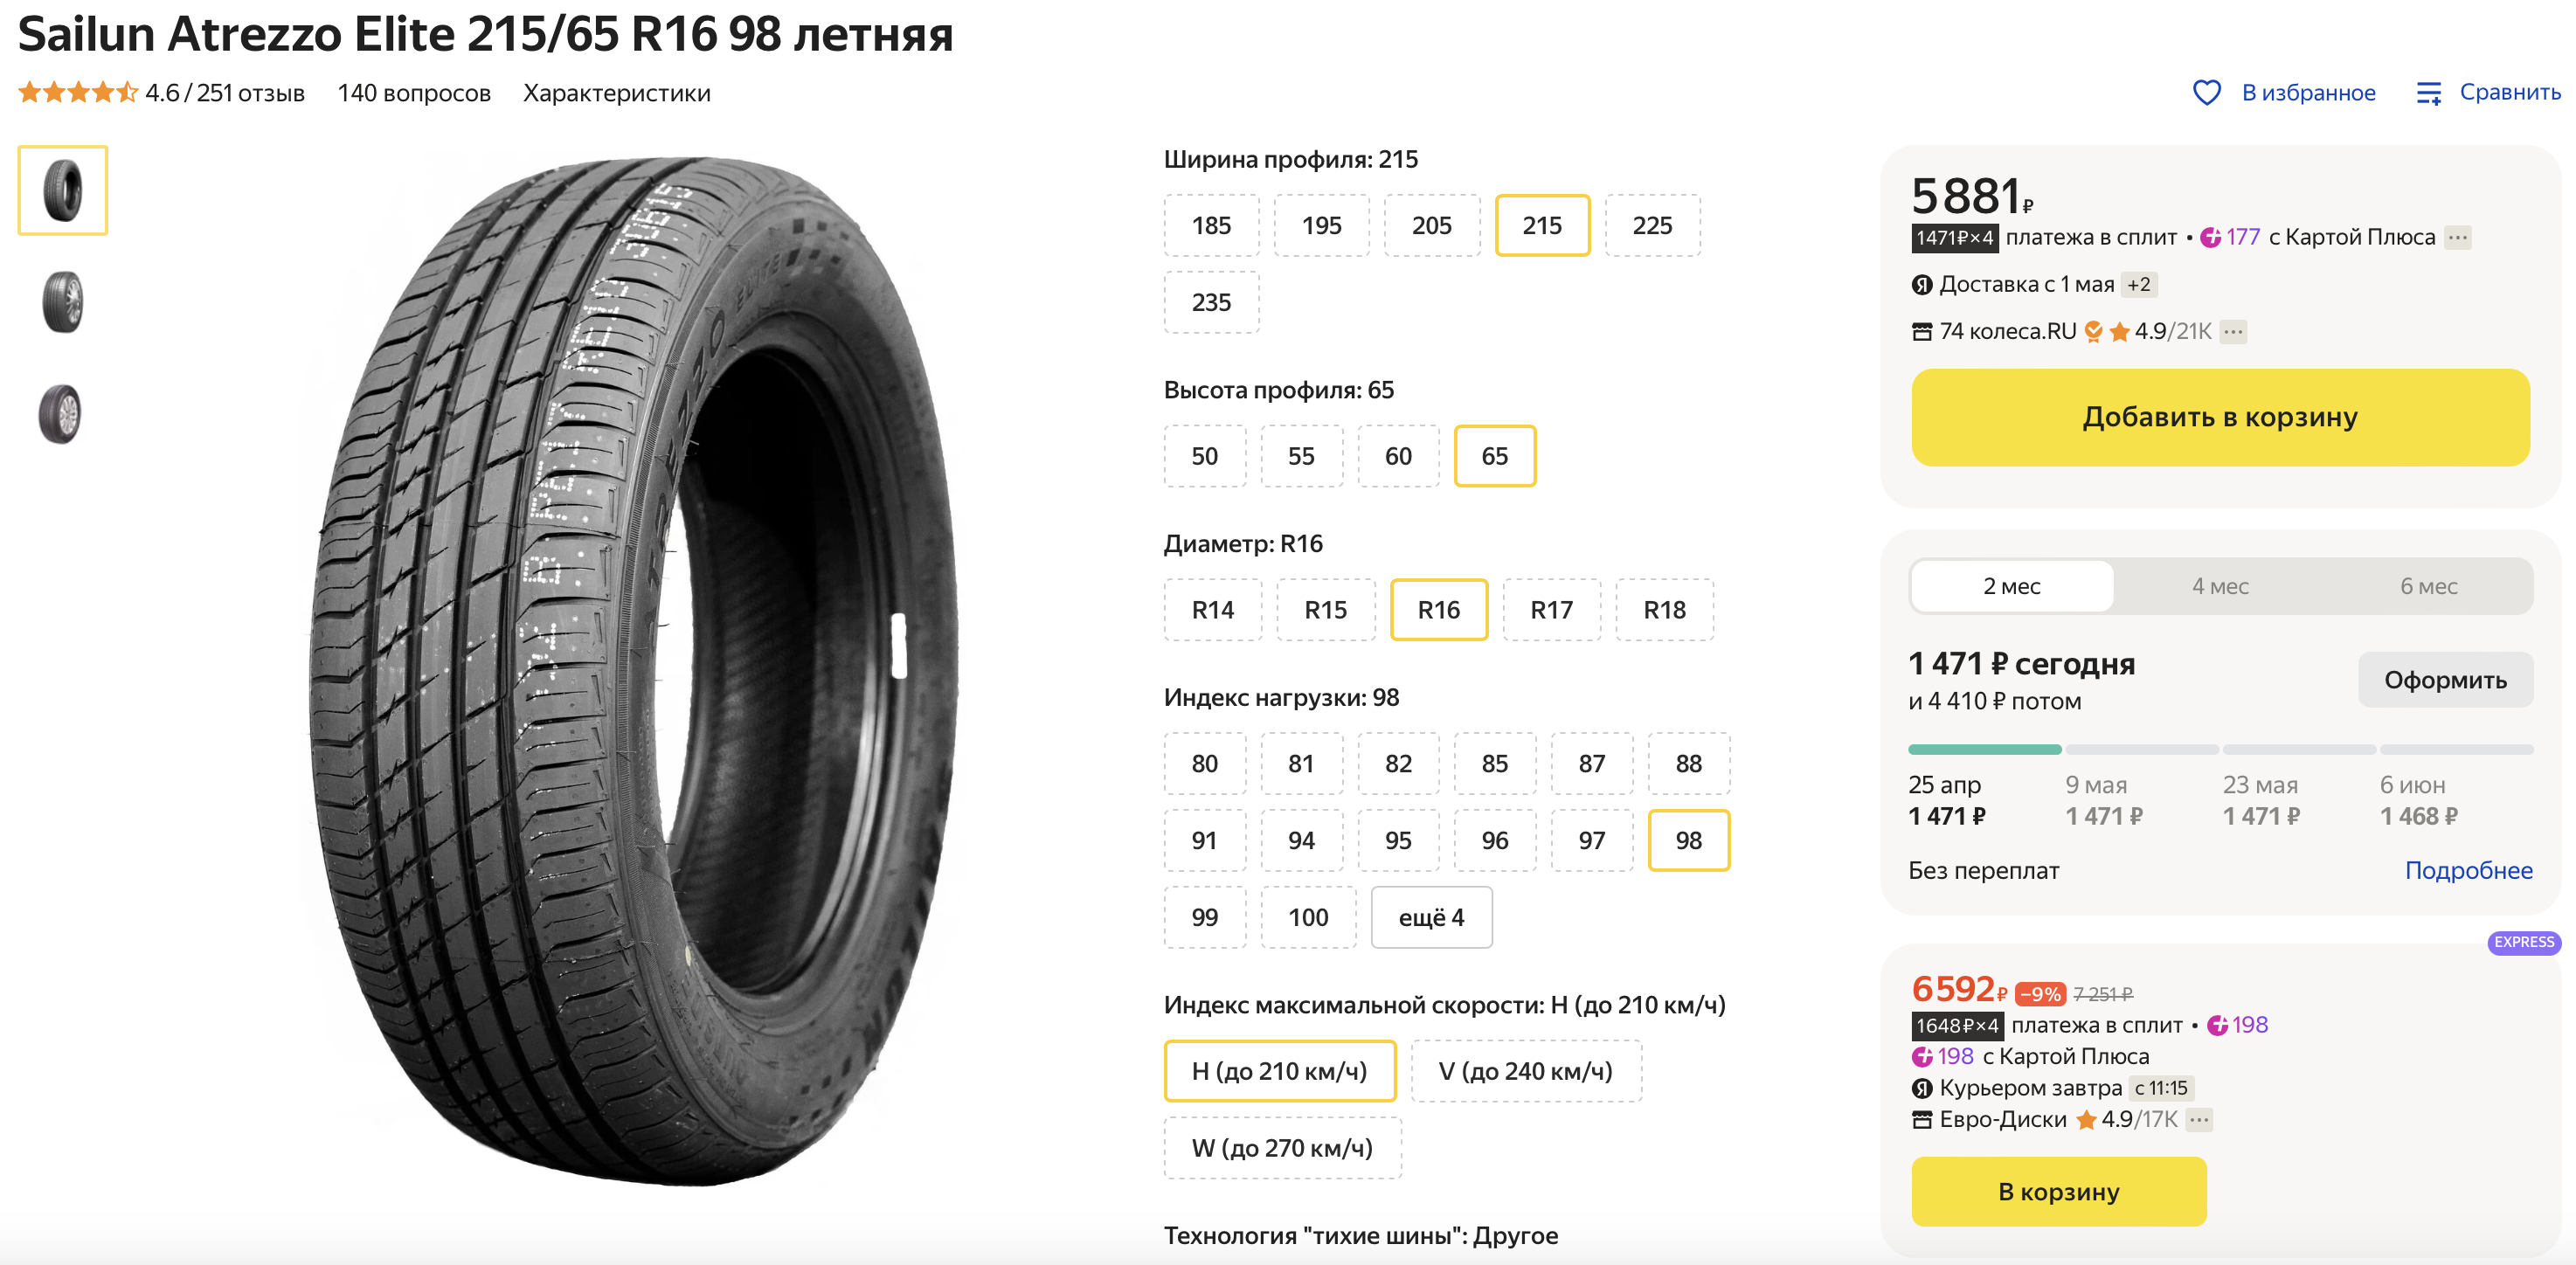This screenshot has width=2576, height=1265.
Task: Click the heart favorites icon
Action: tap(2206, 93)
